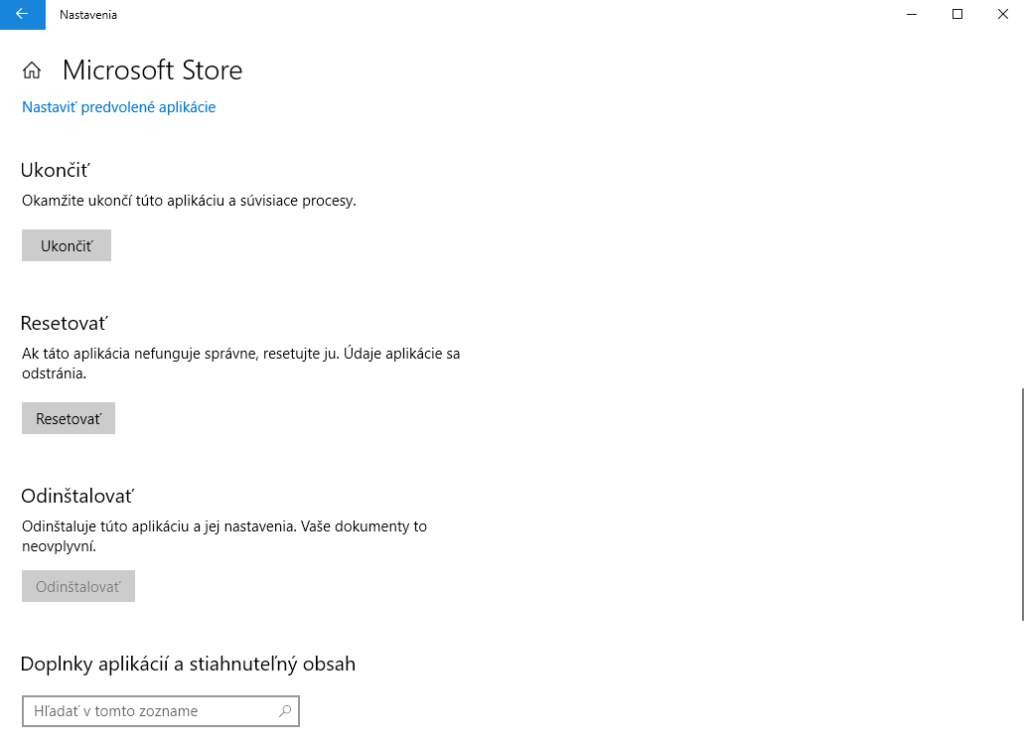Click the vertical scrollbar thumb
Screen dimensions: 1024x745
point(1021,503)
